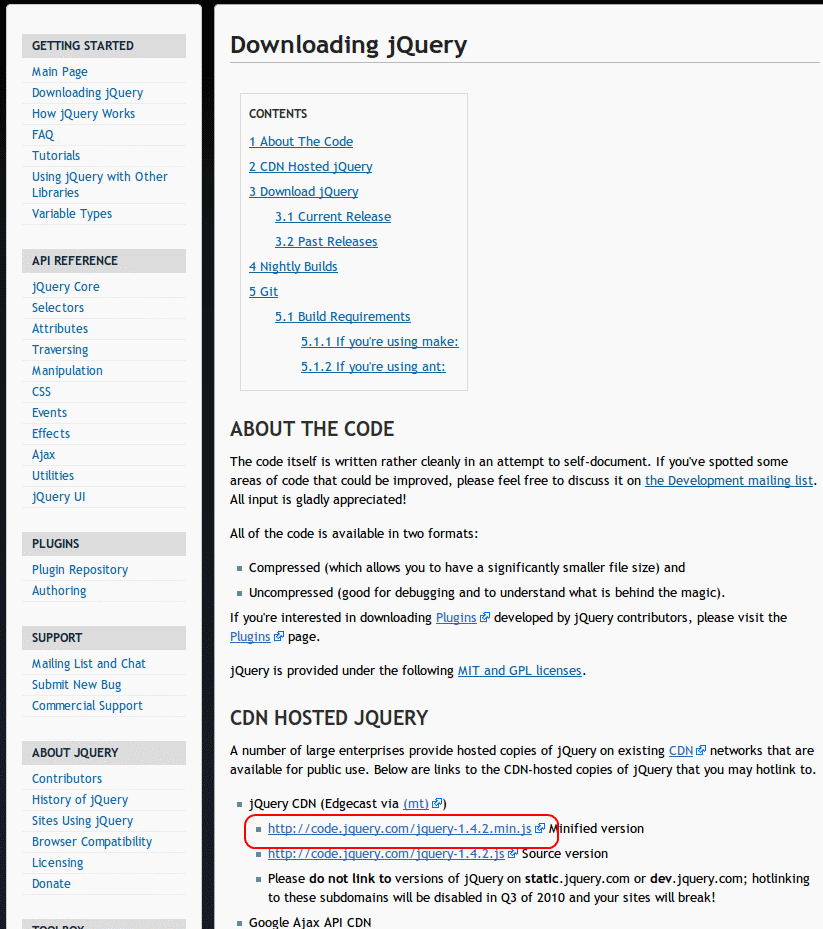Open the Utilities reference
Viewport: 823px width, 929px height.
(x=53, y=476)
